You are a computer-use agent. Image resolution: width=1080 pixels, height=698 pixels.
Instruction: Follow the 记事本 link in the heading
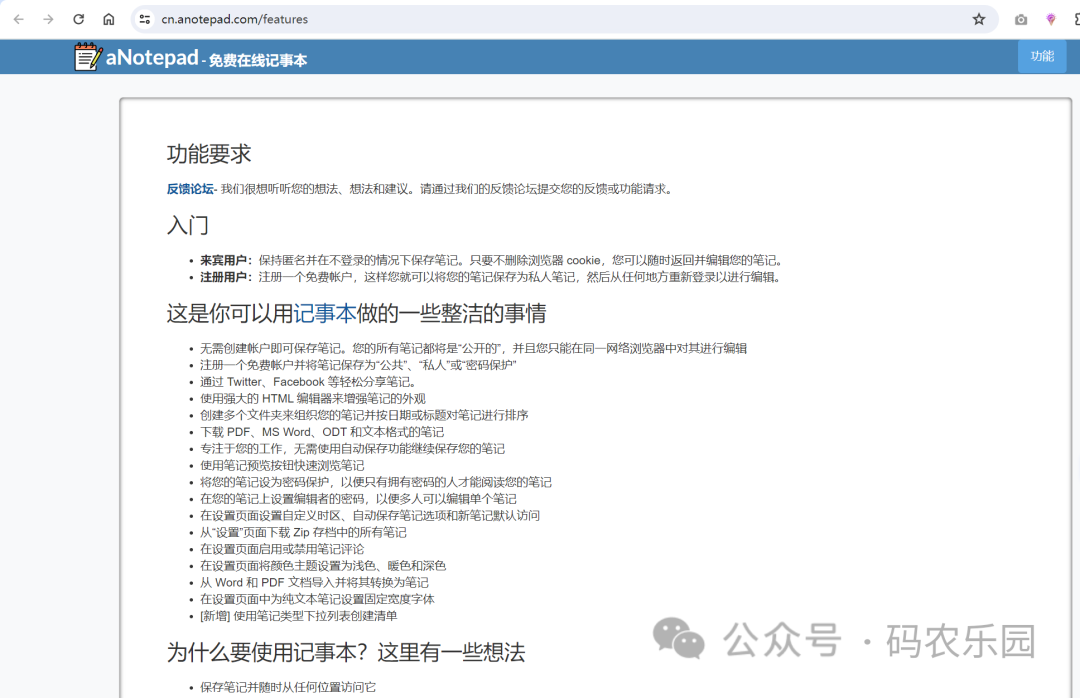tap(324, 314)
